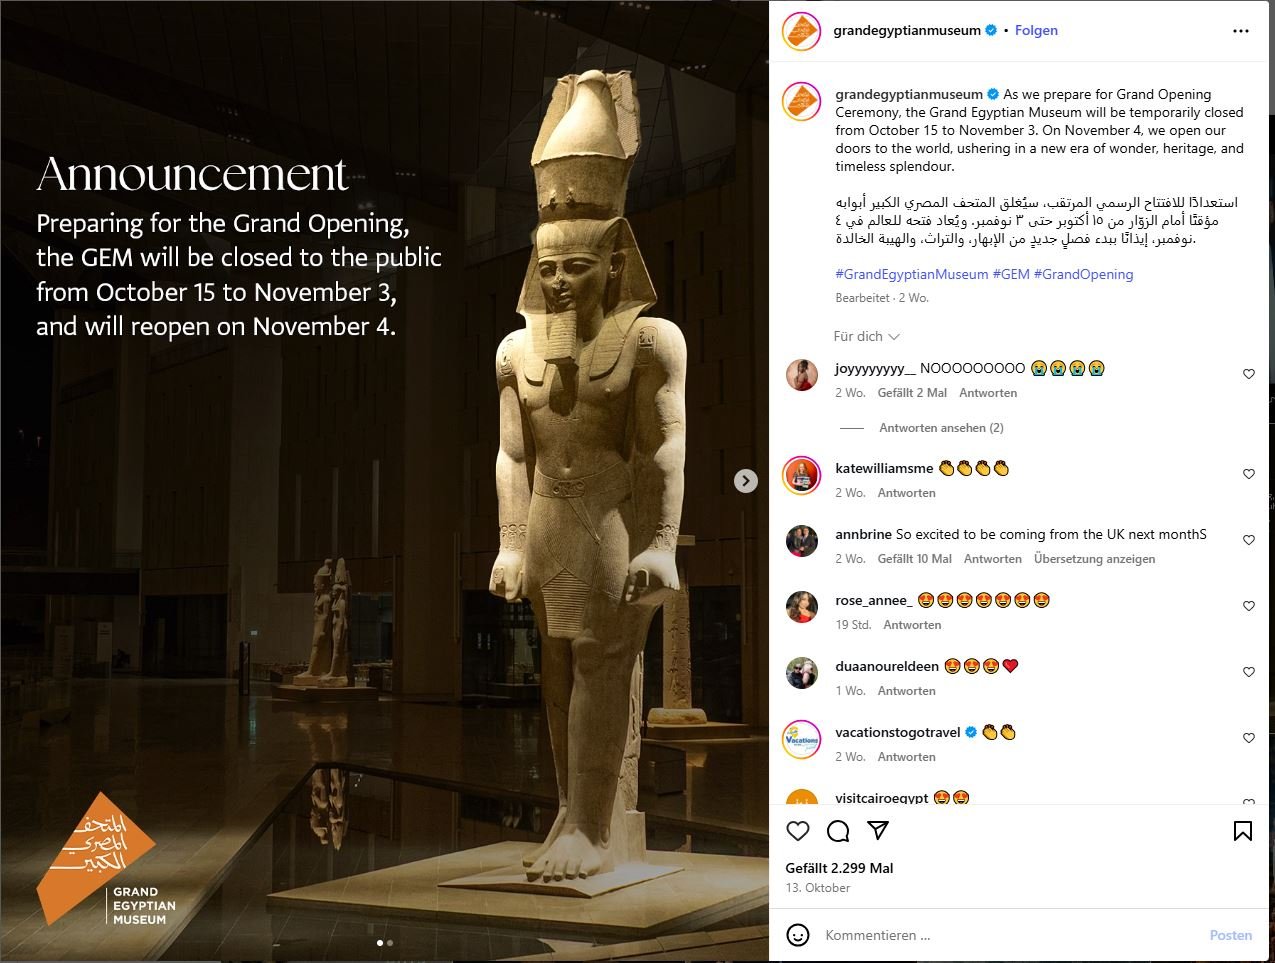Reply to katewilliamsme's comment
This screenshot has width=1275, height=963.
pyautogui.click(x=907, y=493)
